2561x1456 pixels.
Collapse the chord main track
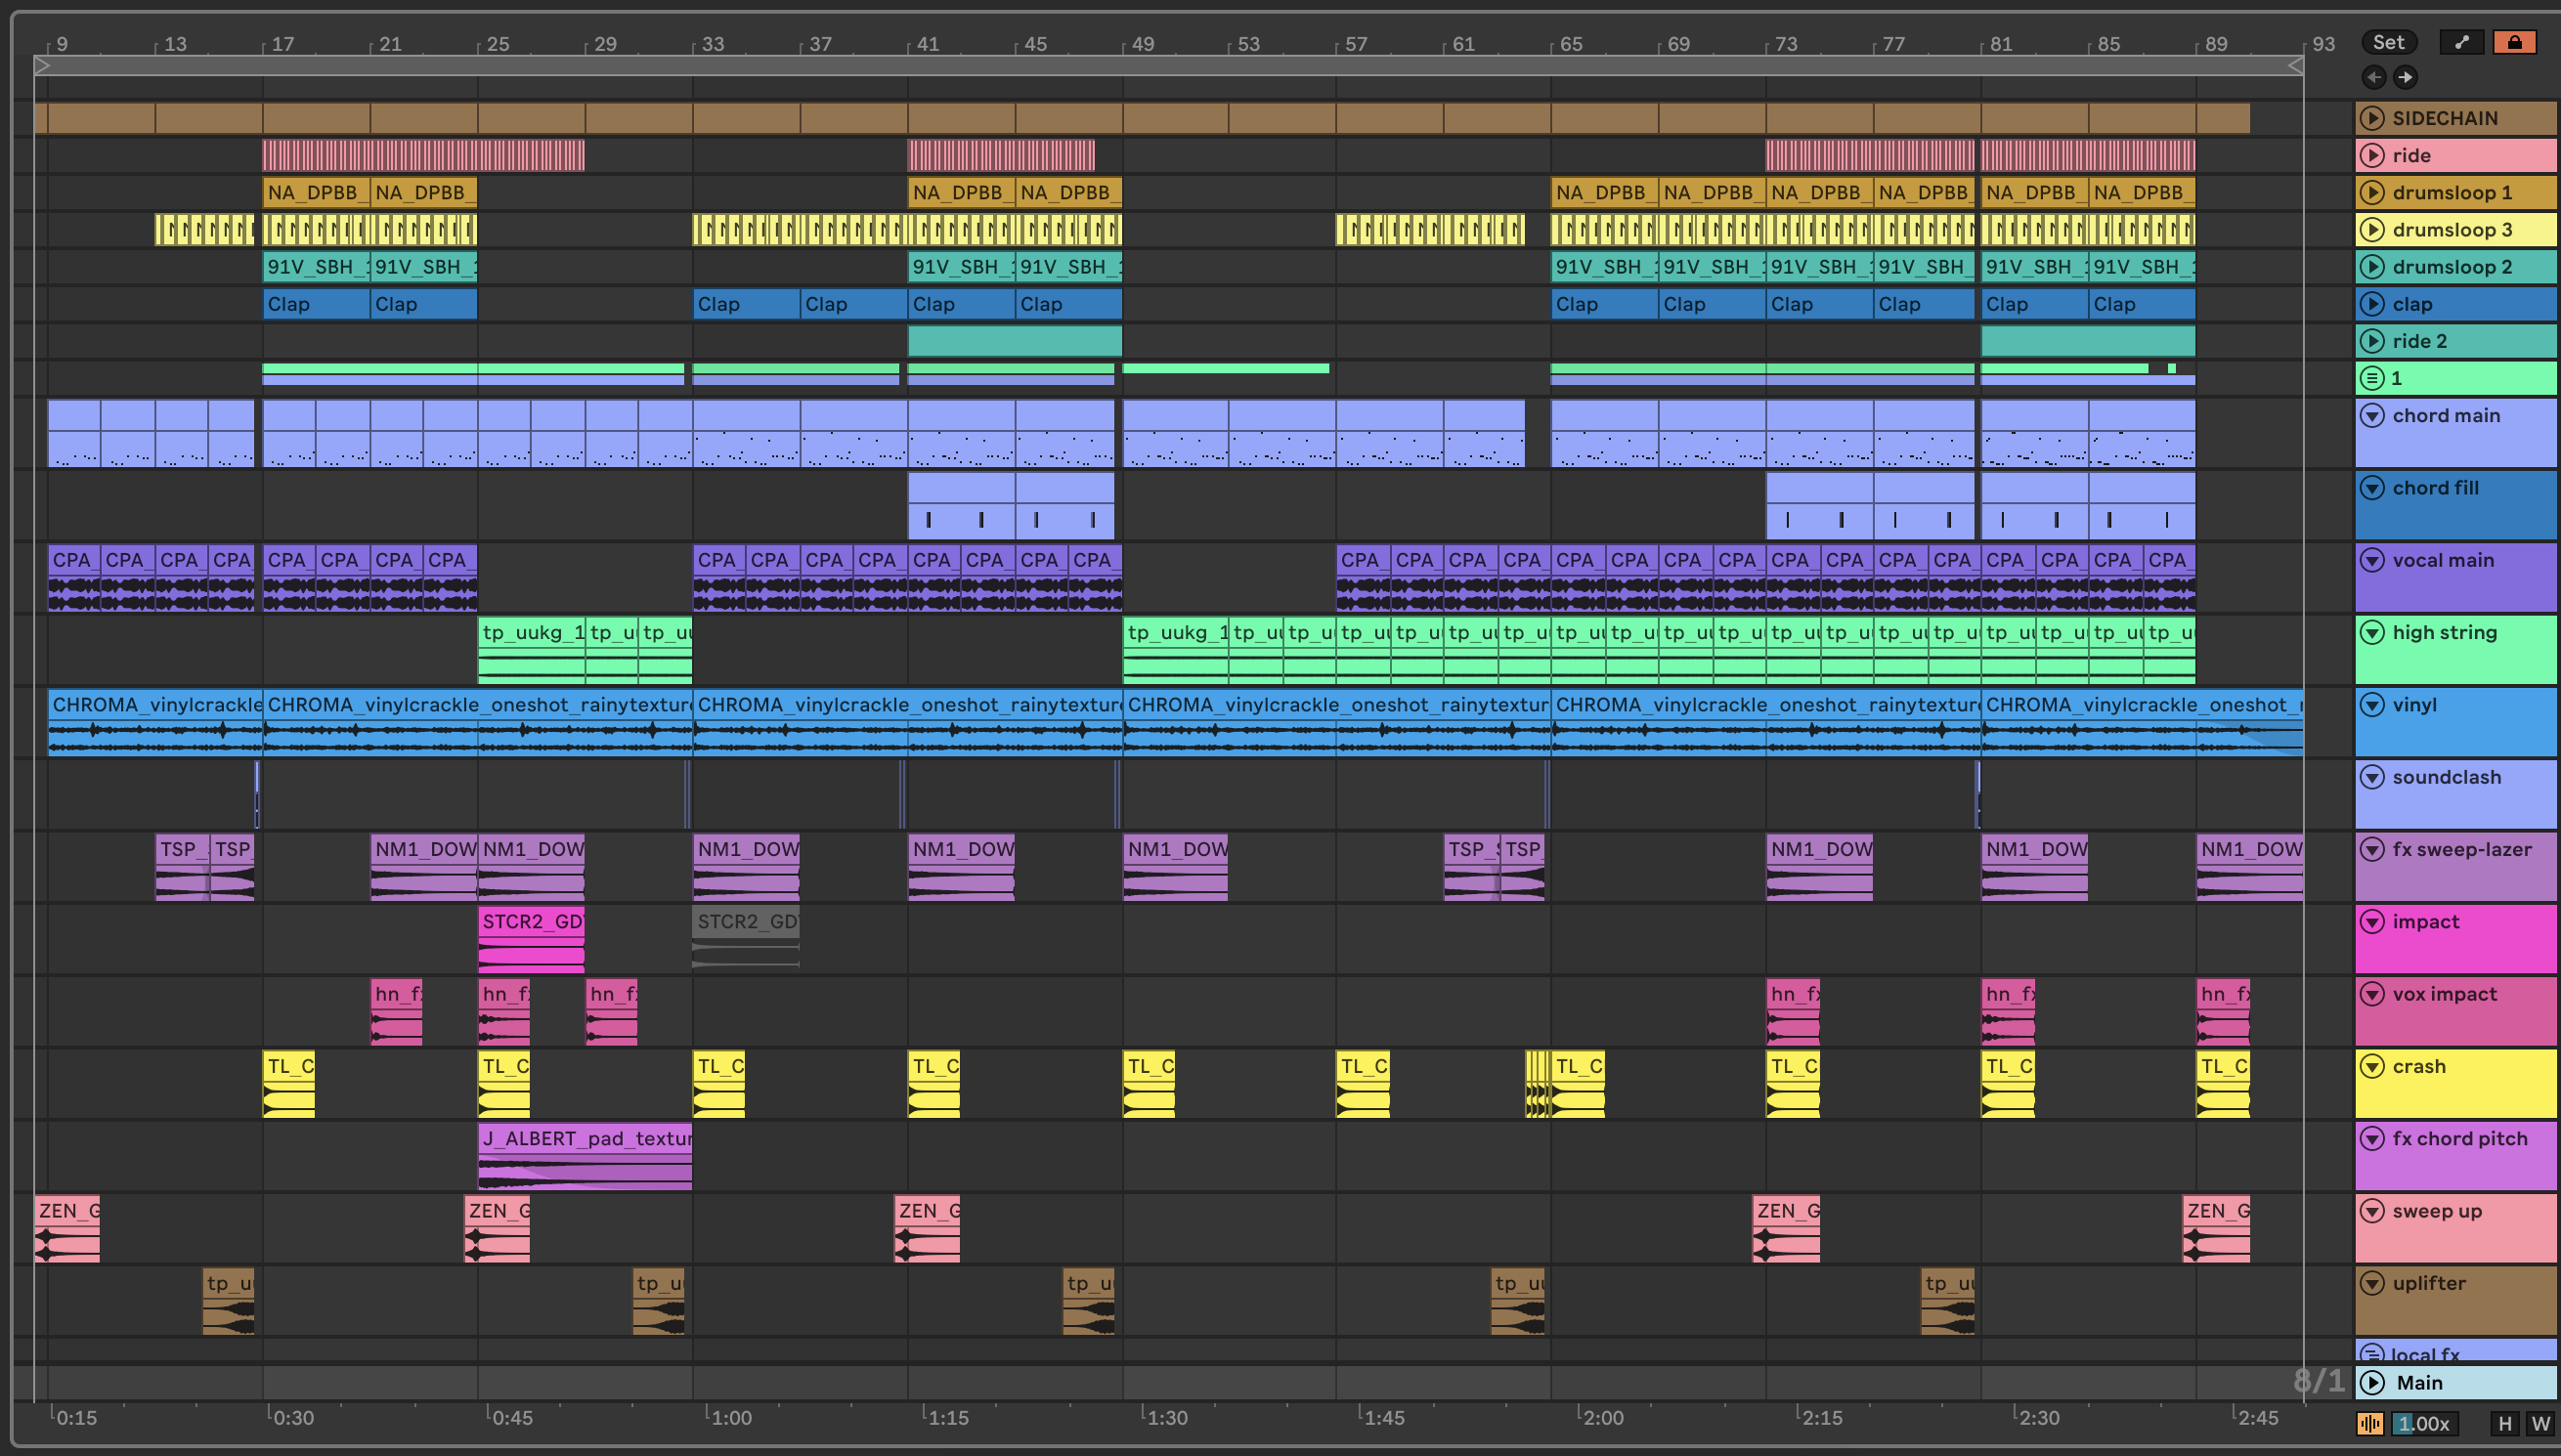tap(2372, 415)
